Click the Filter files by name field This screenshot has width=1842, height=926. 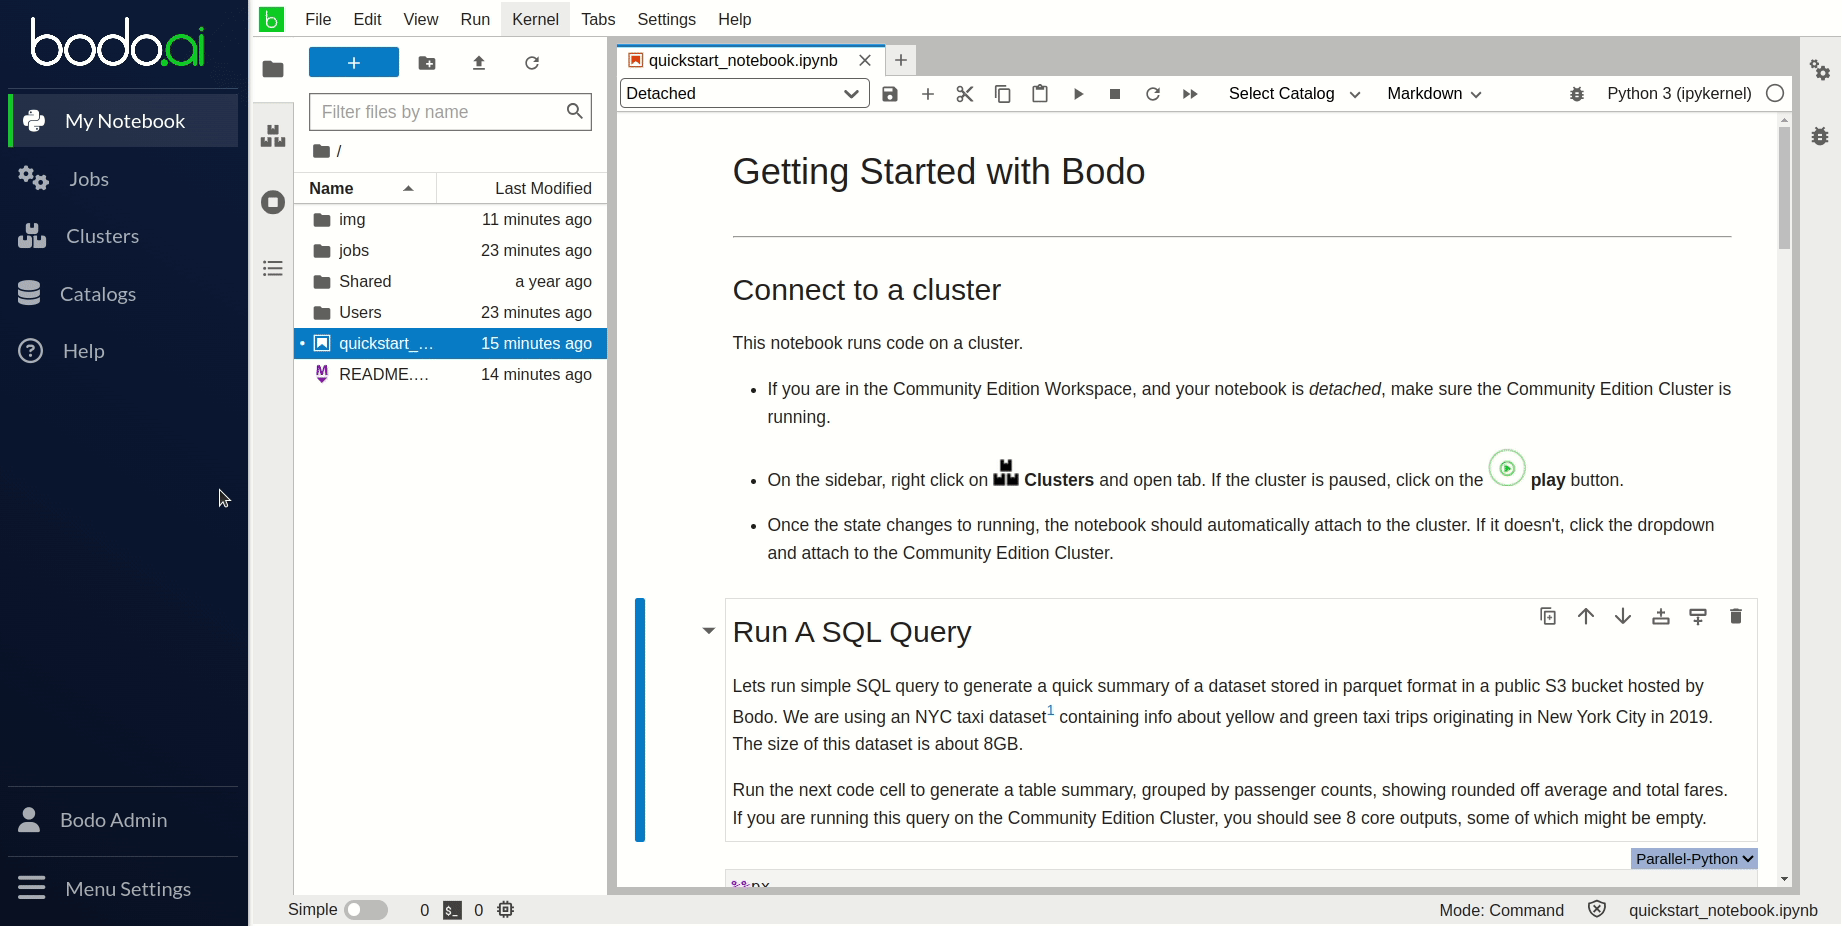coord(440,111)
